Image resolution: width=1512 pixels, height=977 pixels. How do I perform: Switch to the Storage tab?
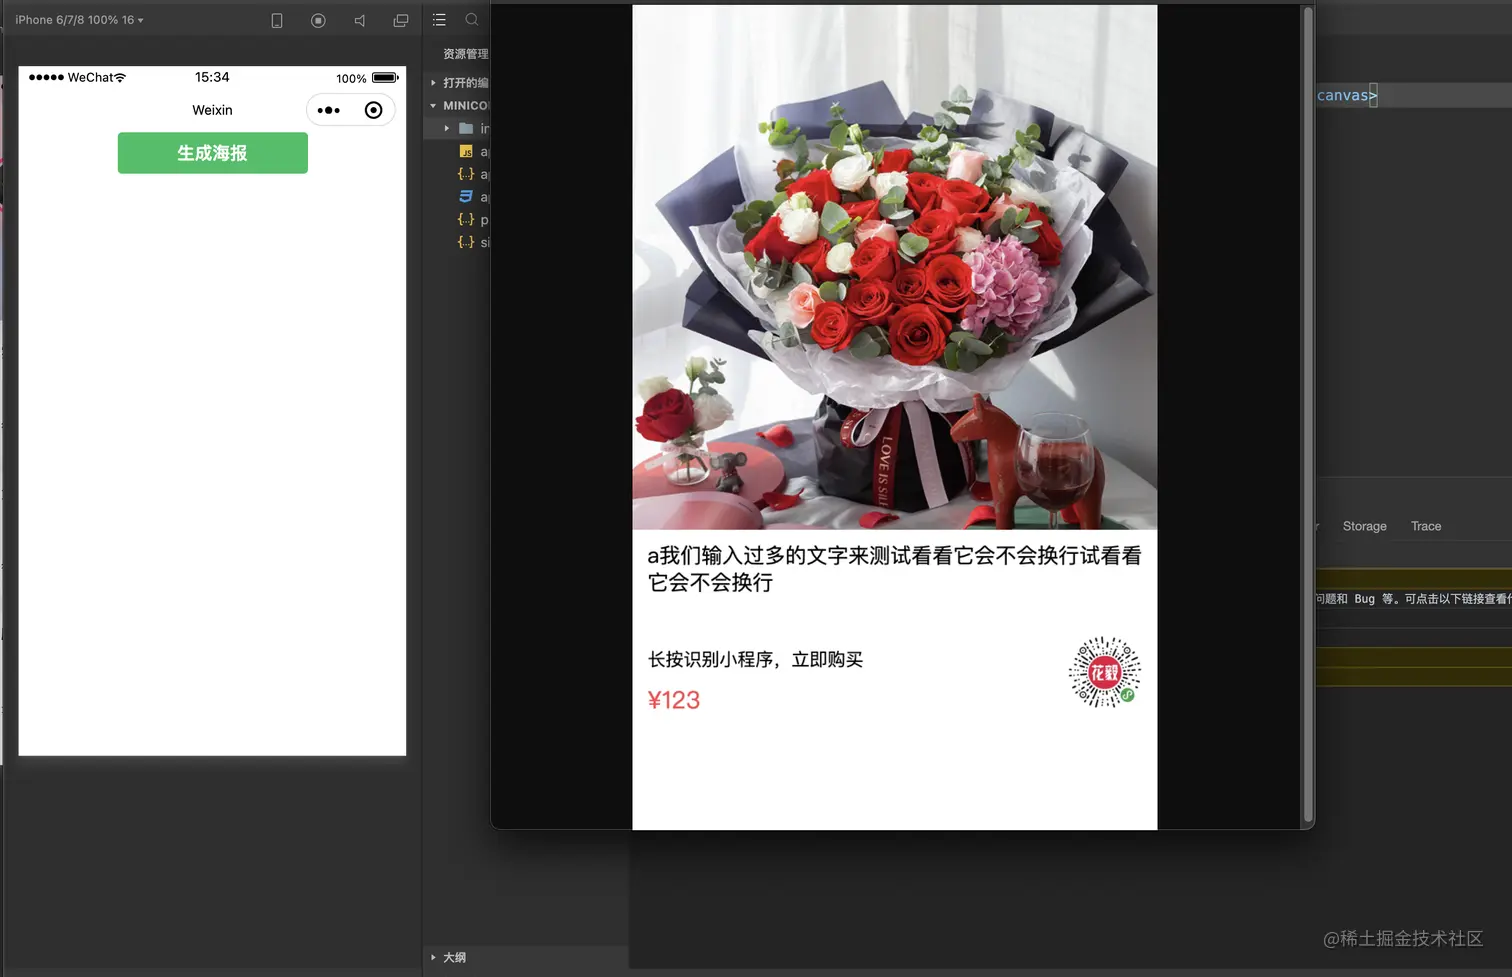pos(1364,526)
